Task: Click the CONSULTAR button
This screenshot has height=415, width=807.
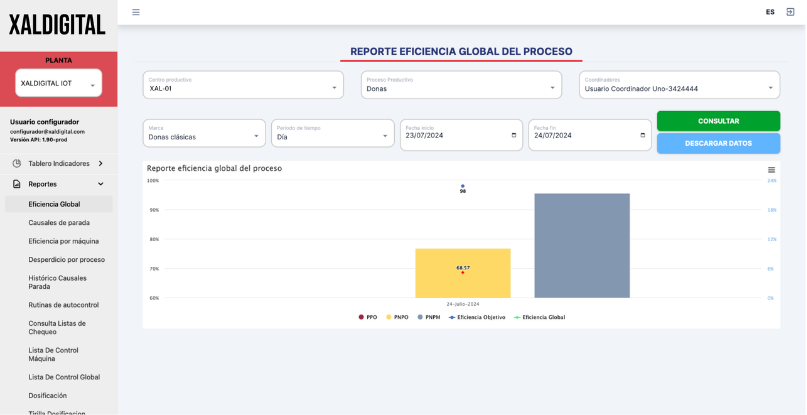Action: (x=718, y=121)
